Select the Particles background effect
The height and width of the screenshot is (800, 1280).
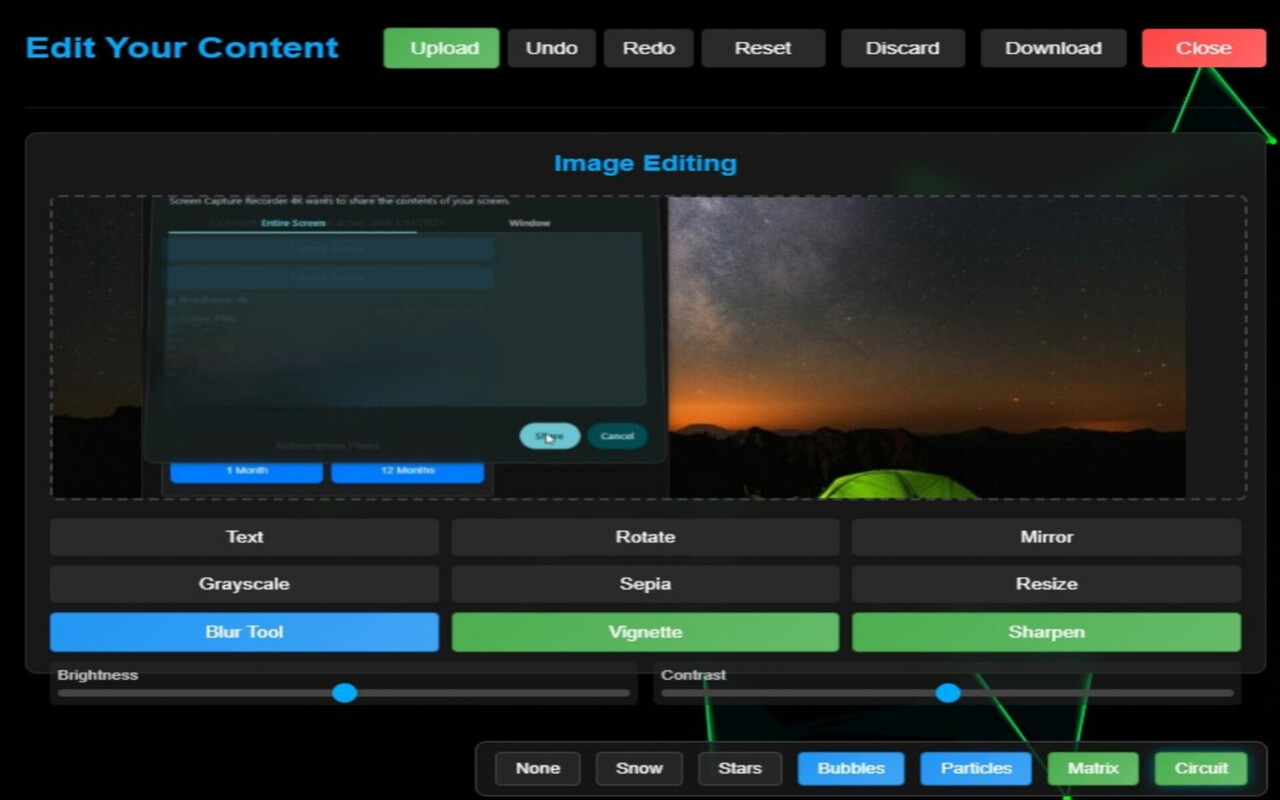(x=976, y=768)
